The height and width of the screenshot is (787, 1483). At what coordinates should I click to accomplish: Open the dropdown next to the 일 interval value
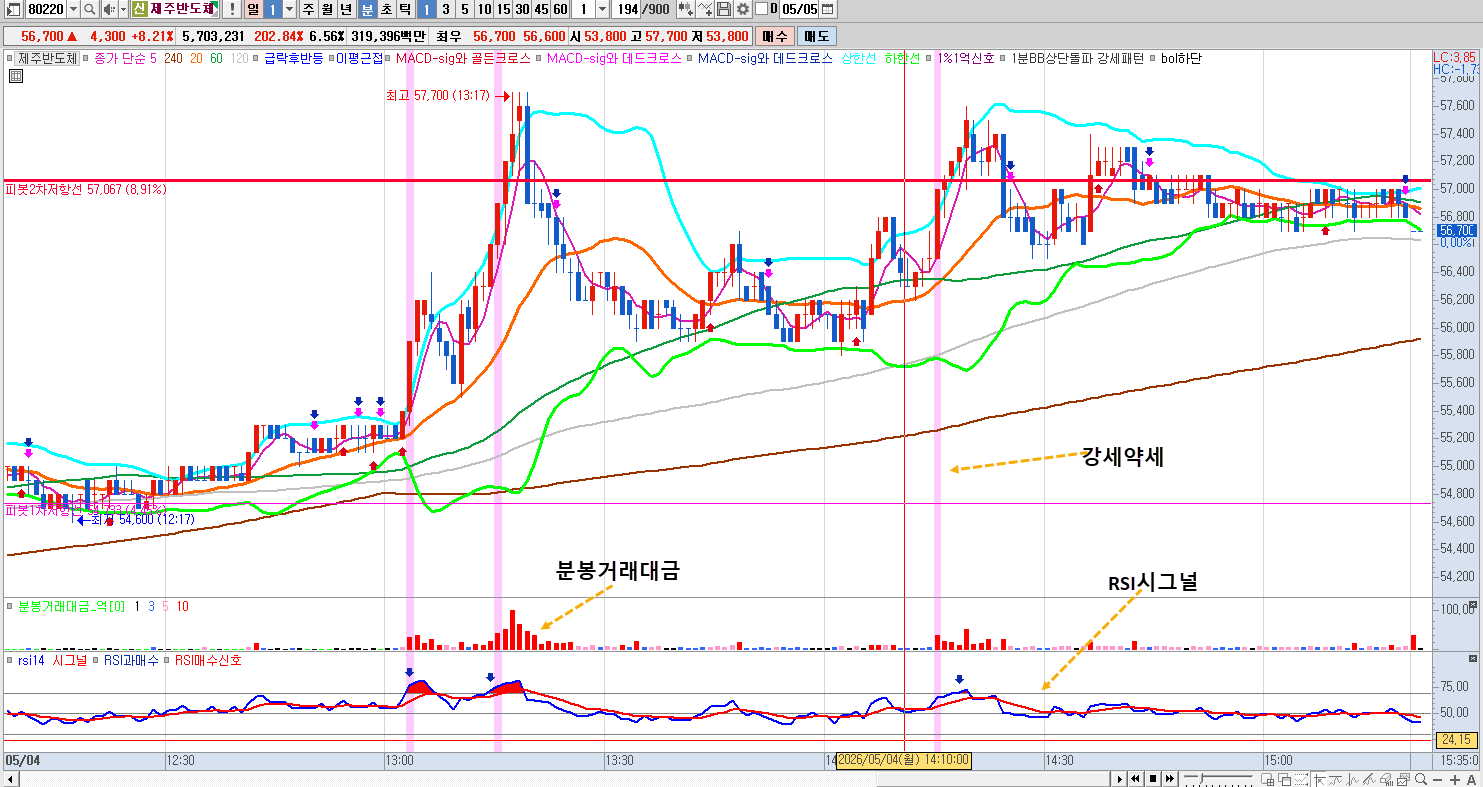[x=290, y=9]
